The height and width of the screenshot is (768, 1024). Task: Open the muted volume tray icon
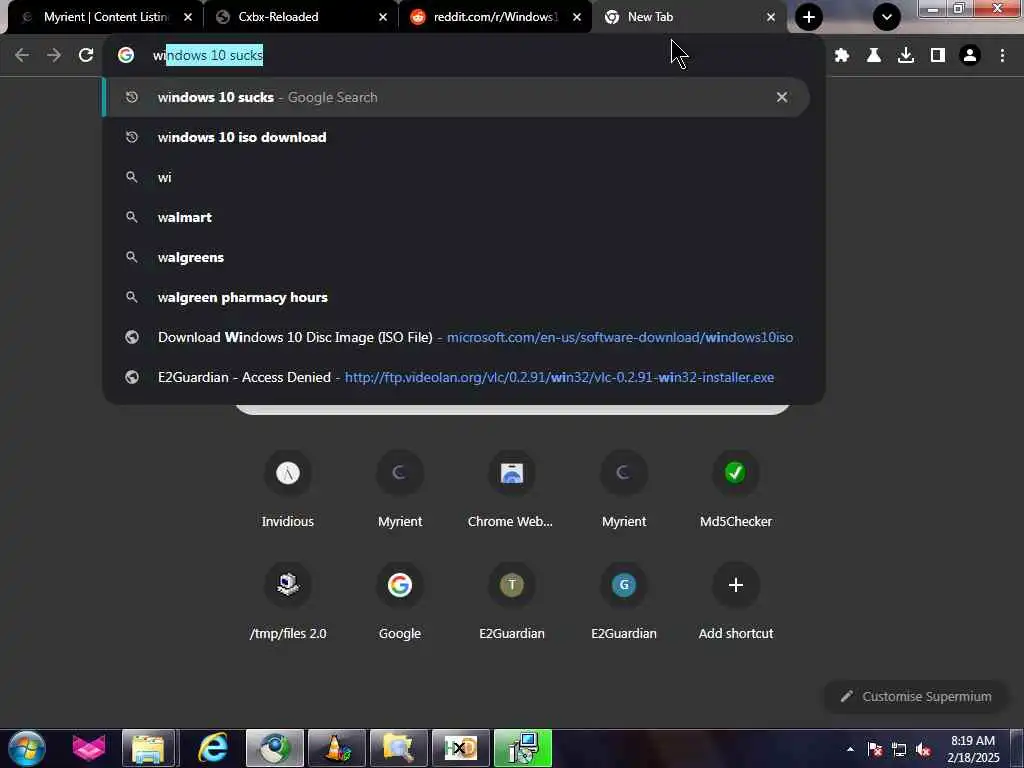(923, 750)
